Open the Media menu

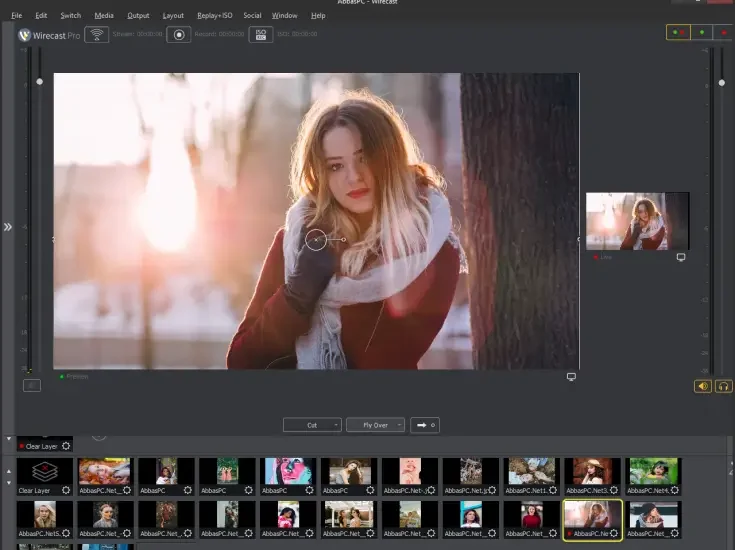104,15
